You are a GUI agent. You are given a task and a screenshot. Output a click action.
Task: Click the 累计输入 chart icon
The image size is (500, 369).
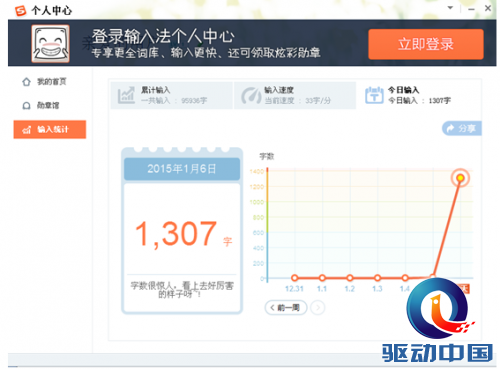[126, 95]
